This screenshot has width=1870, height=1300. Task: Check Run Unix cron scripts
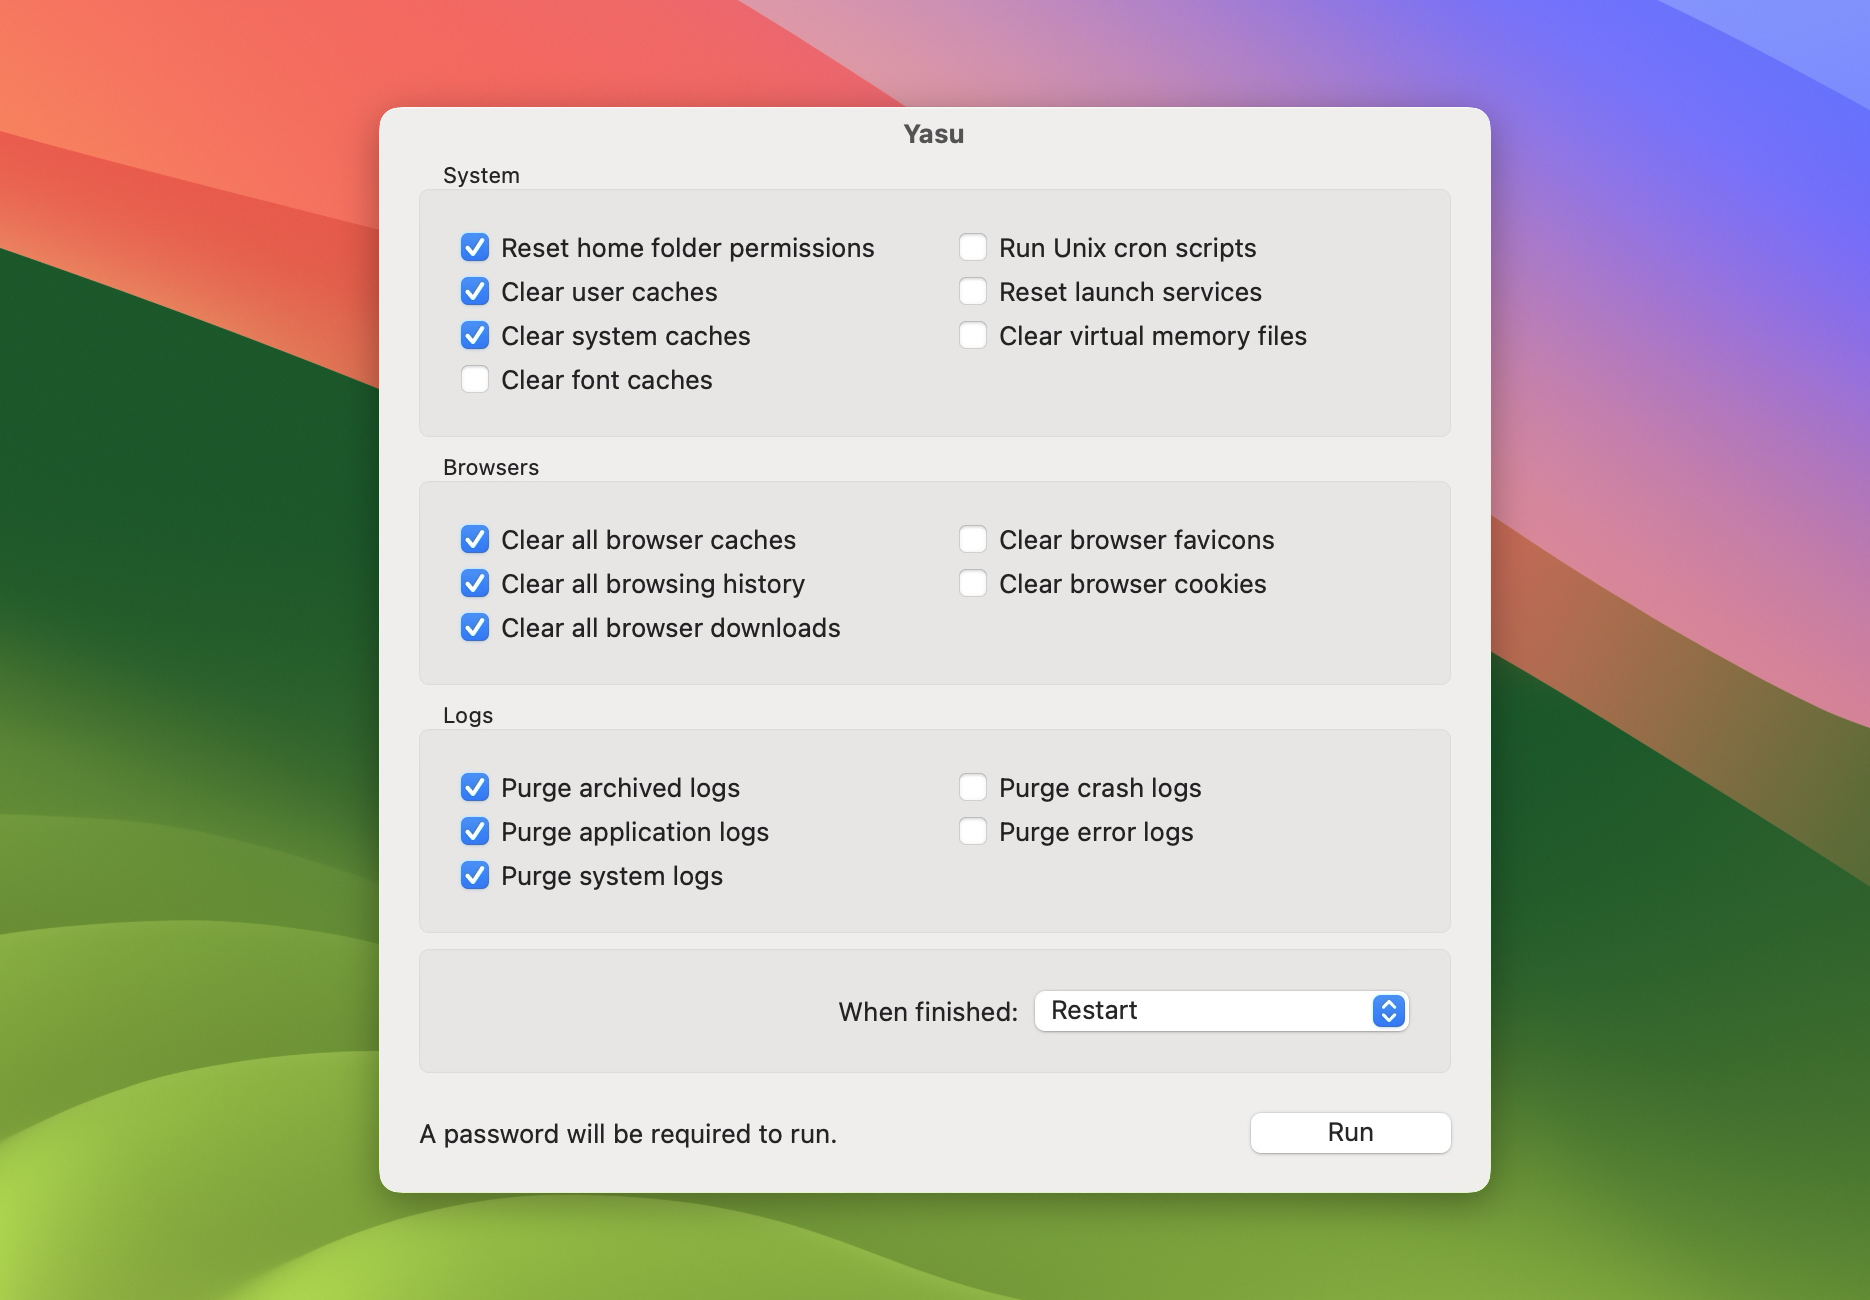point(972,246)
